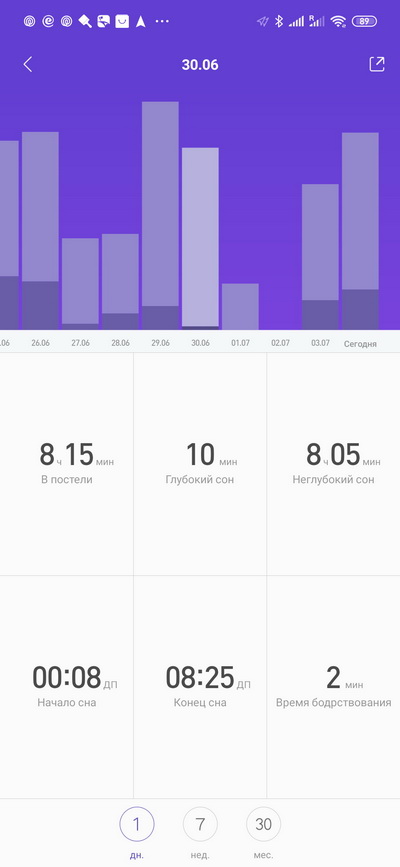The width and height of the screenshot is (400, 867).
Task: Switch to the 7 week view
Action: click(x=200, y=824)
